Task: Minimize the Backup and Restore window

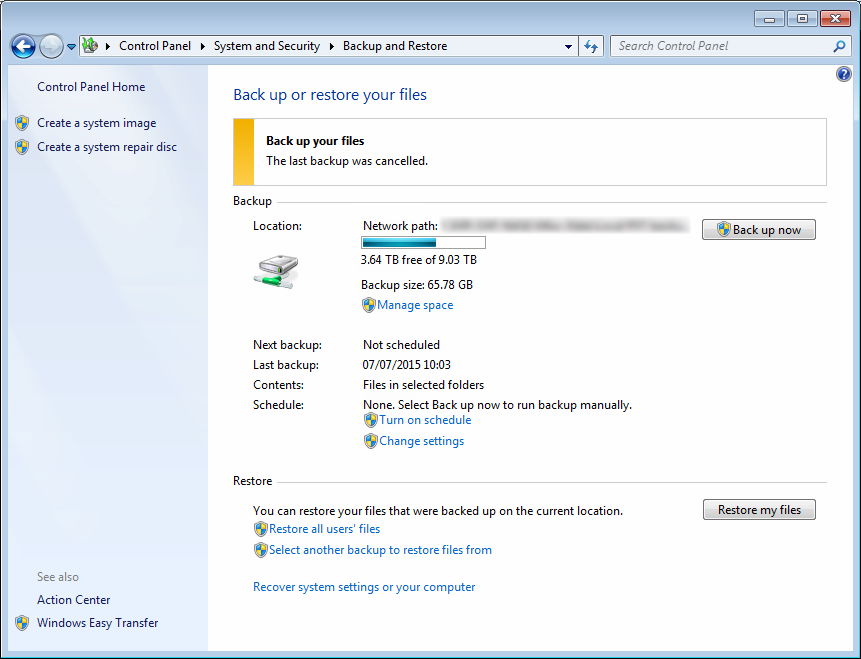Action: (769, 19)
